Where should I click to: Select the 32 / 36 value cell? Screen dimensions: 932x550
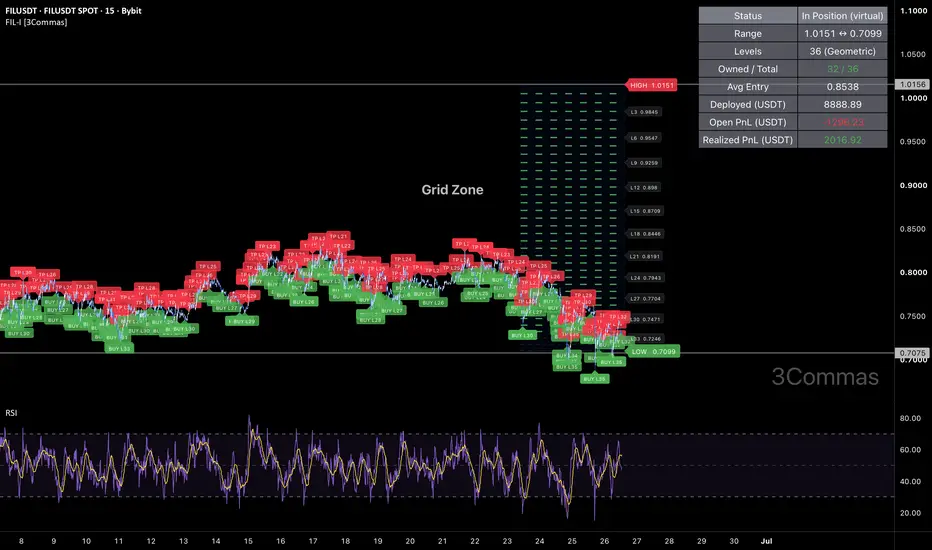(842, 69)
